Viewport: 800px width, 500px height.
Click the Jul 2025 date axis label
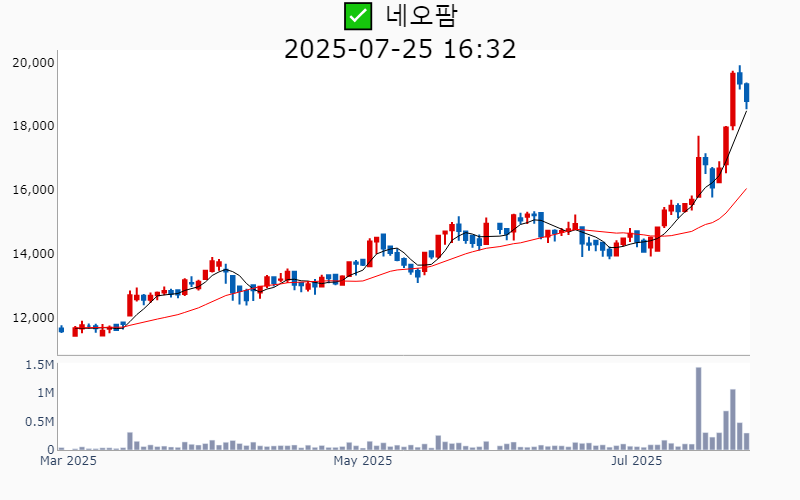637,461
